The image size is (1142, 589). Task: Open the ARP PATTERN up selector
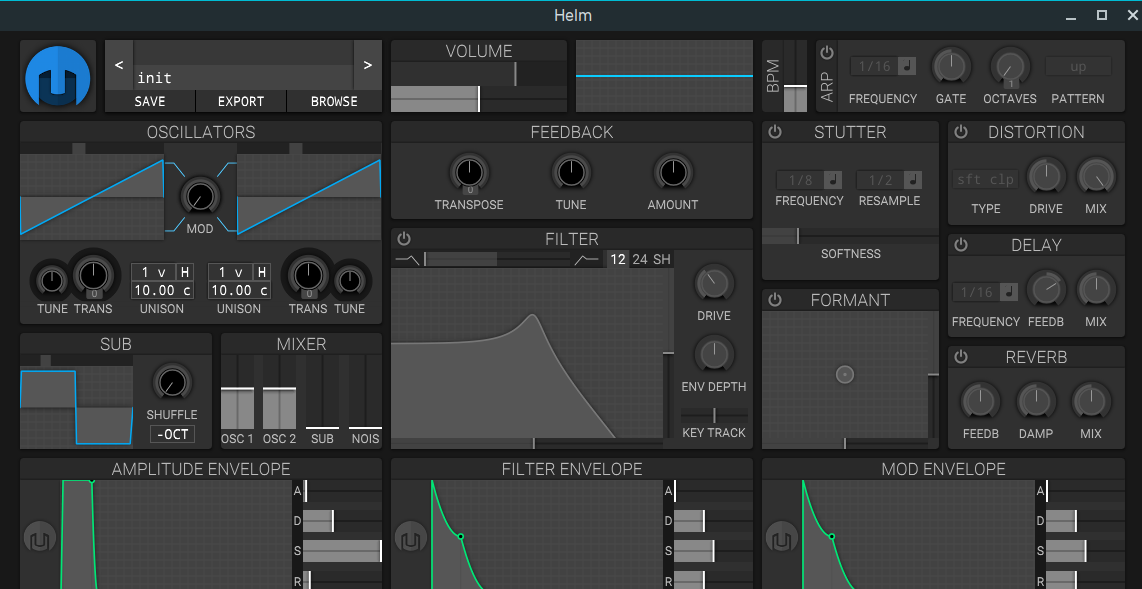click(1078, 66)
